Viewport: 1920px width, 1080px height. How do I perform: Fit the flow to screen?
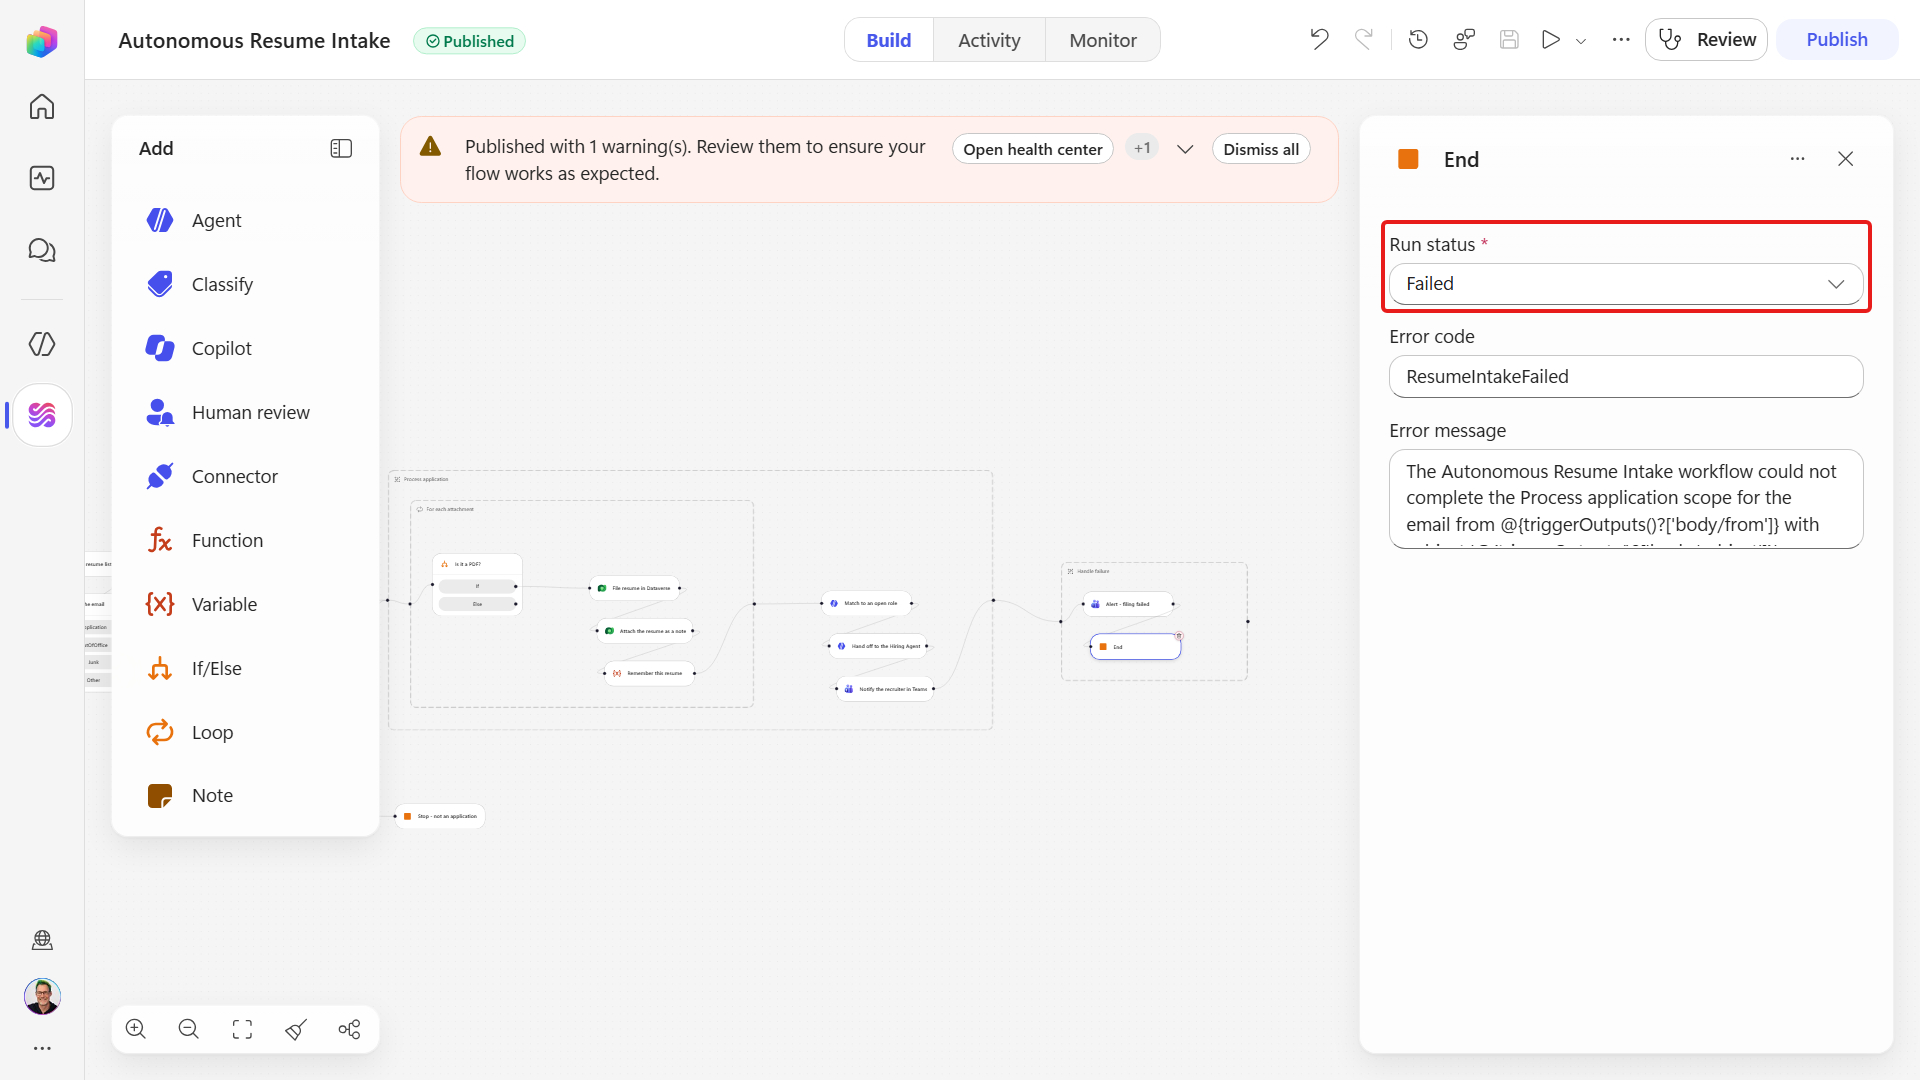[242, 1029]
